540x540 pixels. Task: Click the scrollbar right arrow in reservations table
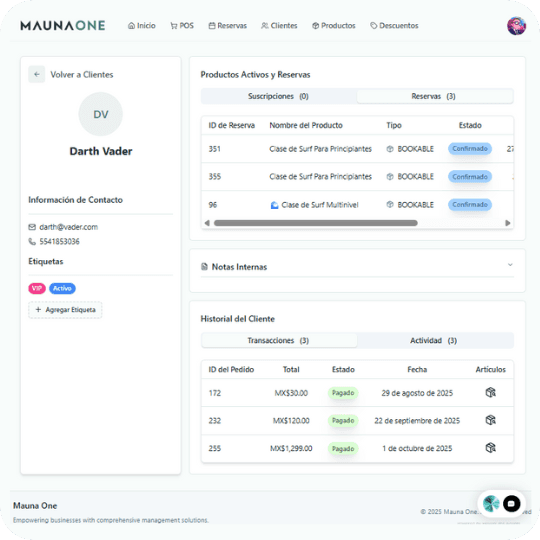tap(508, 223)
